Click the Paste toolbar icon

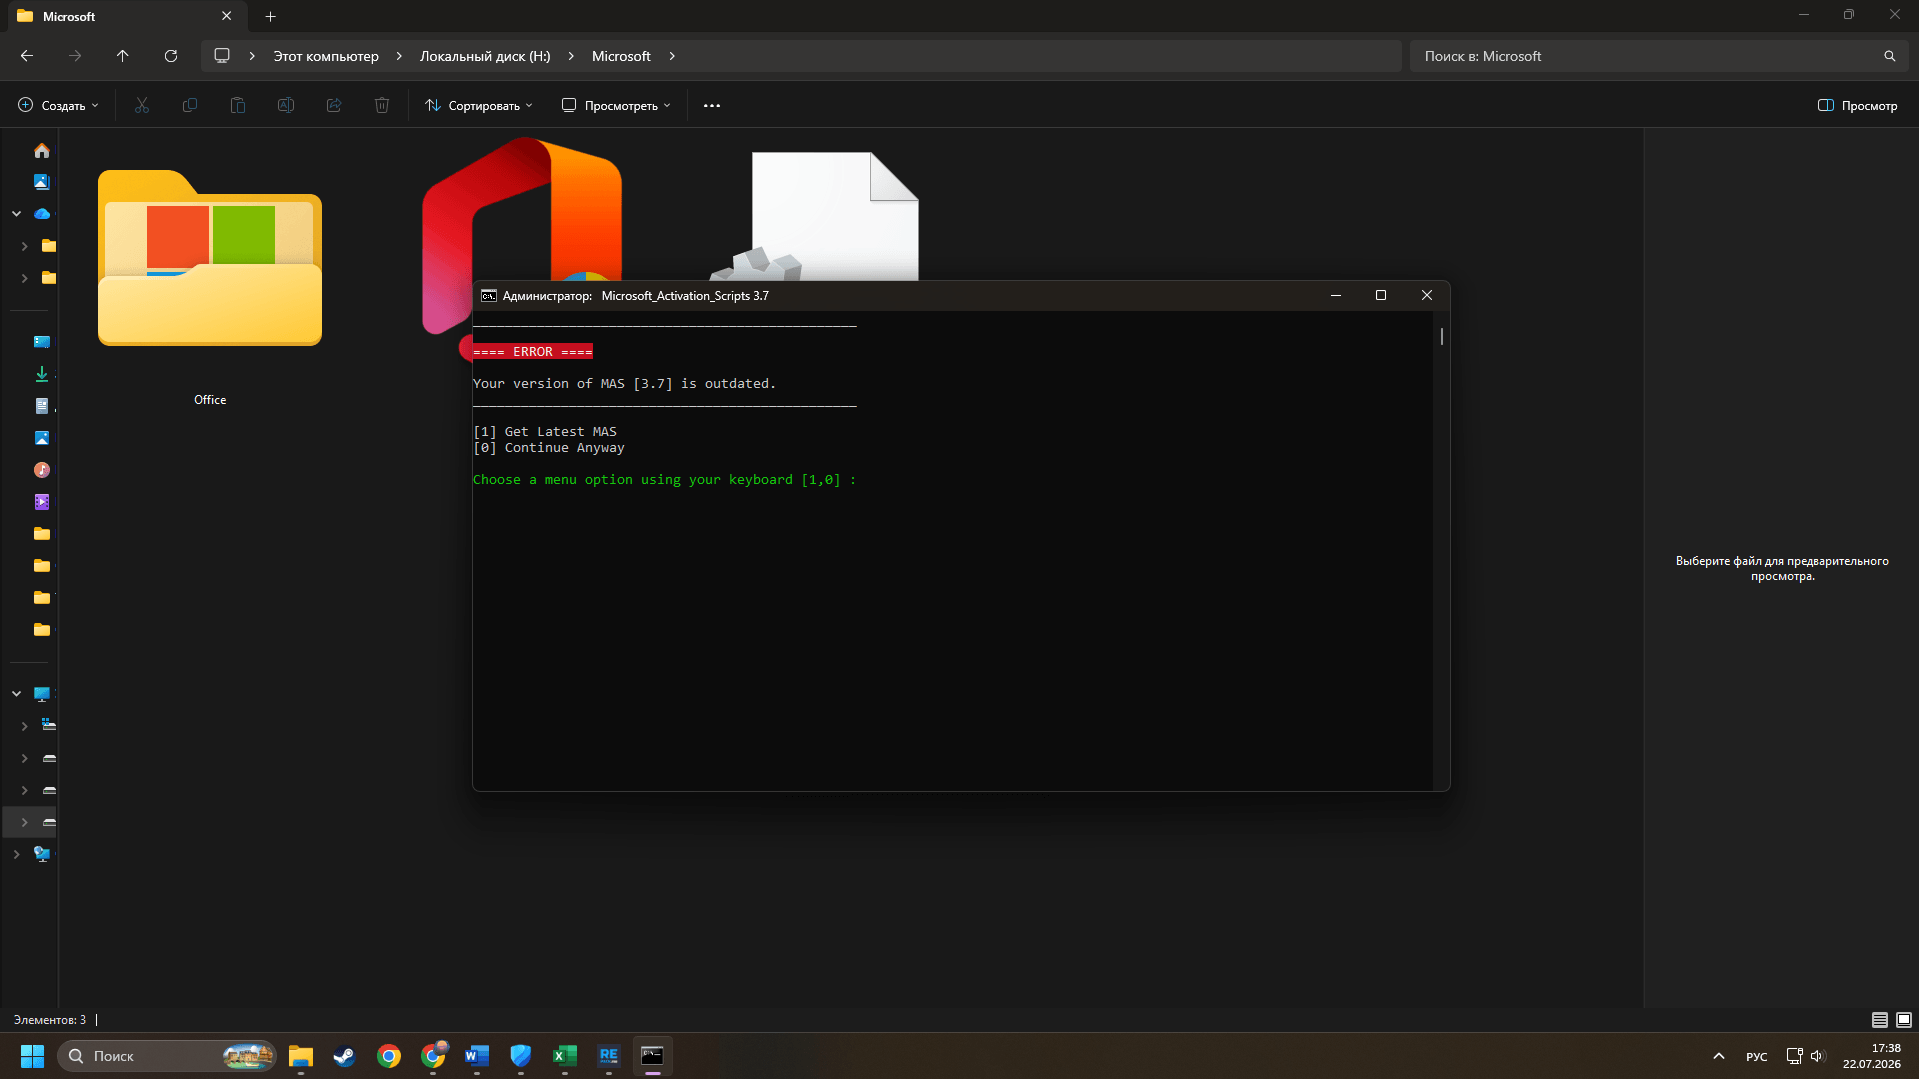238,105
